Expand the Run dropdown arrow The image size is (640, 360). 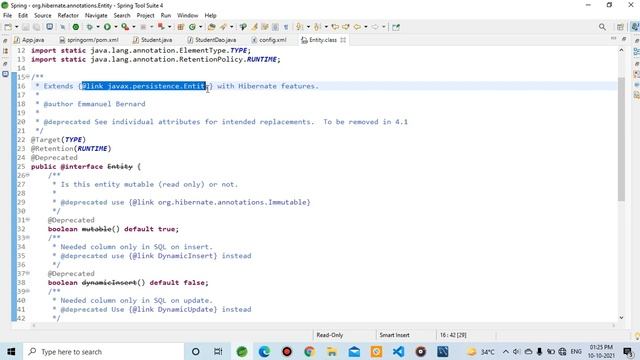click(x=116, y=27)
